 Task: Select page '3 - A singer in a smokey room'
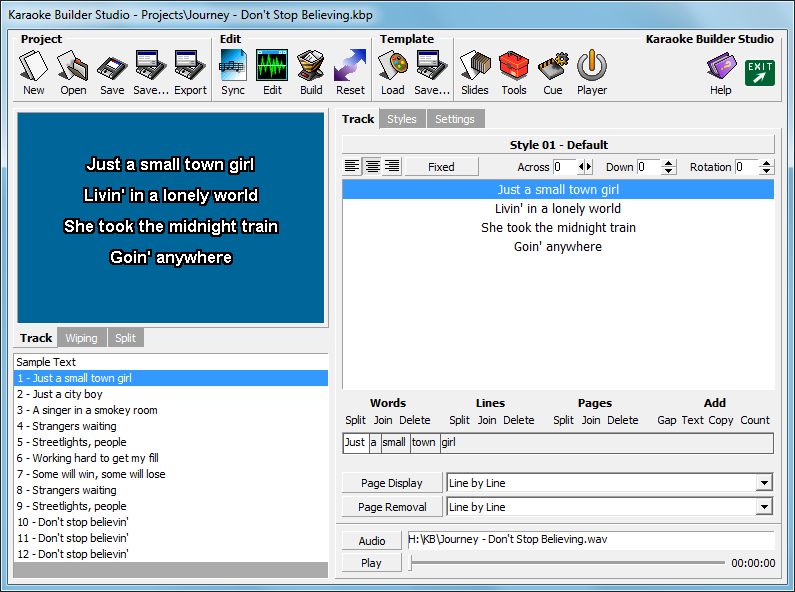(171, 410)
